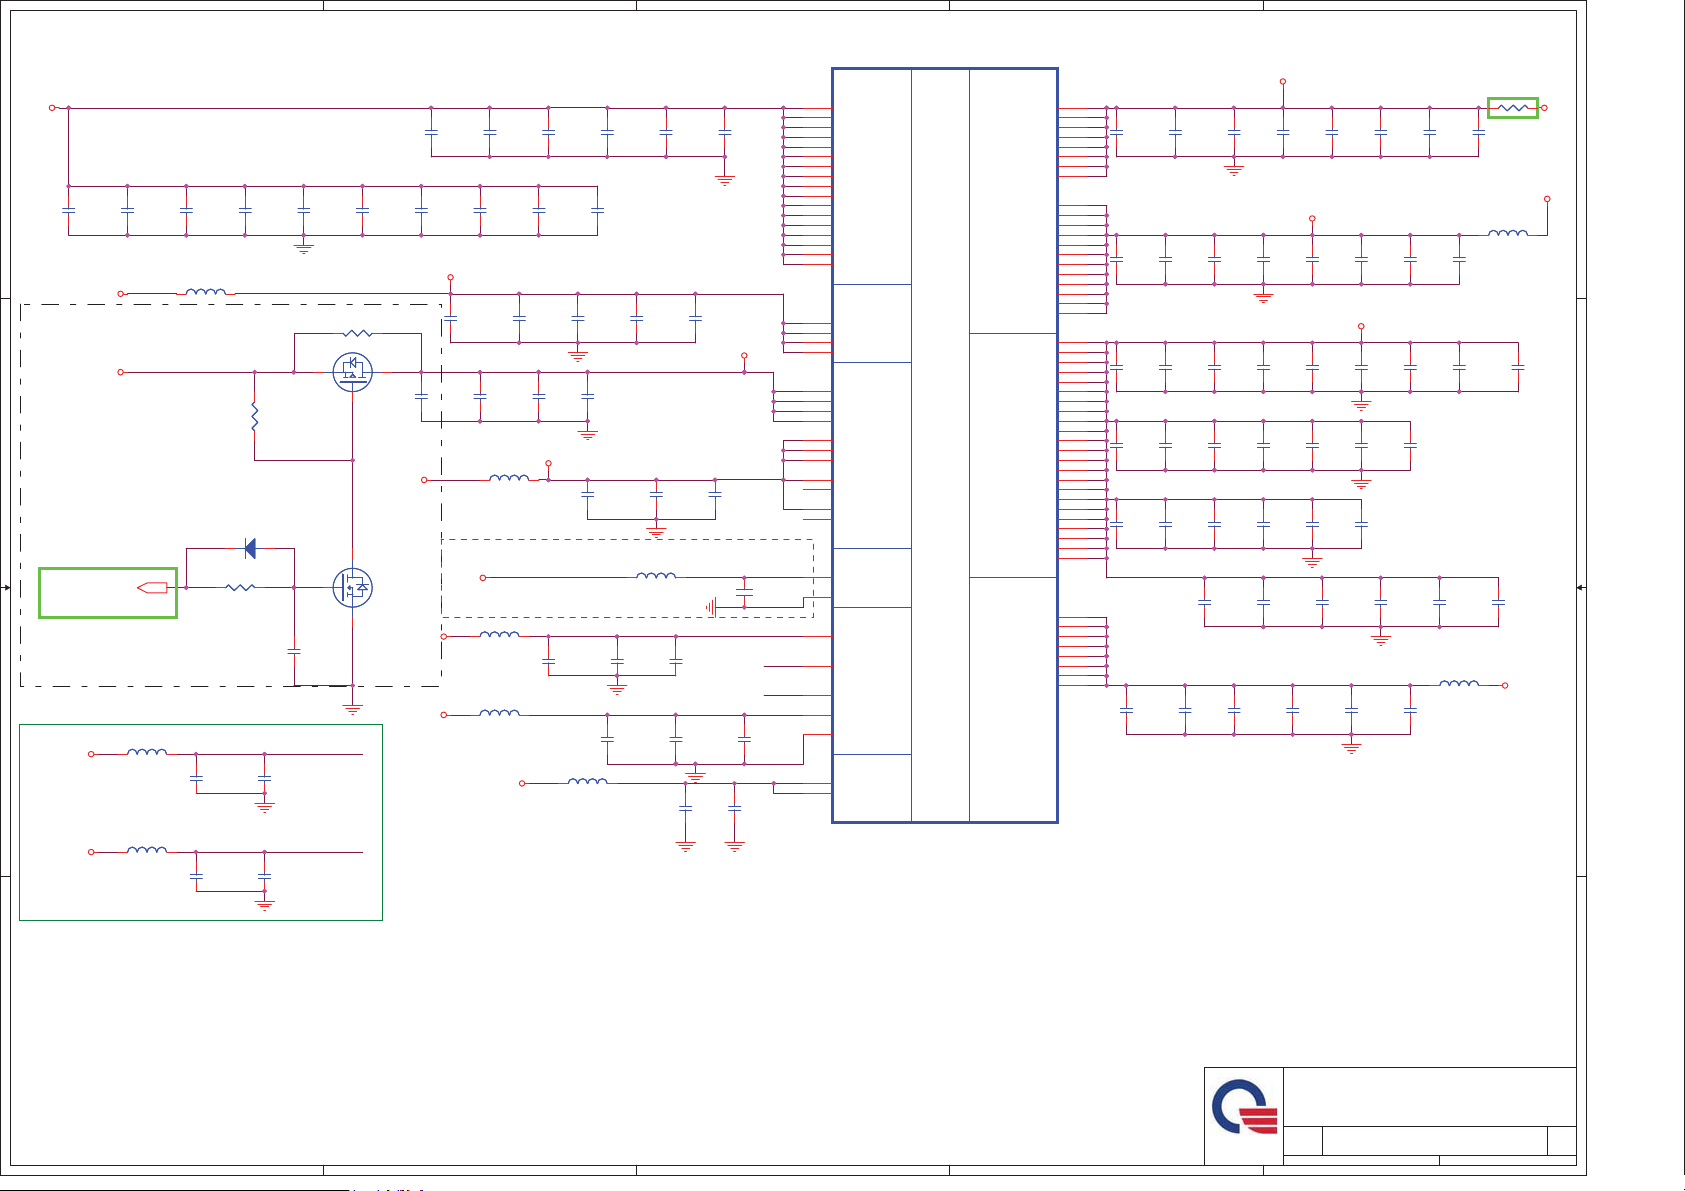Select the top-left inductor above the dashed box
Viewport: 1685px width, 1191px height.
(206, 292)
